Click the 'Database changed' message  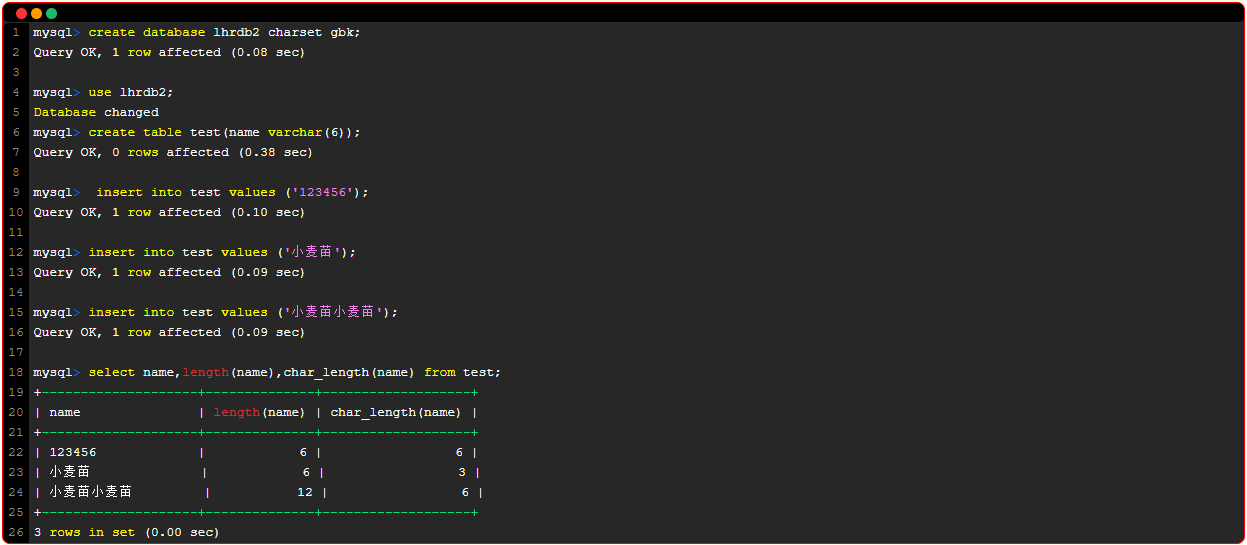point(96,112)
